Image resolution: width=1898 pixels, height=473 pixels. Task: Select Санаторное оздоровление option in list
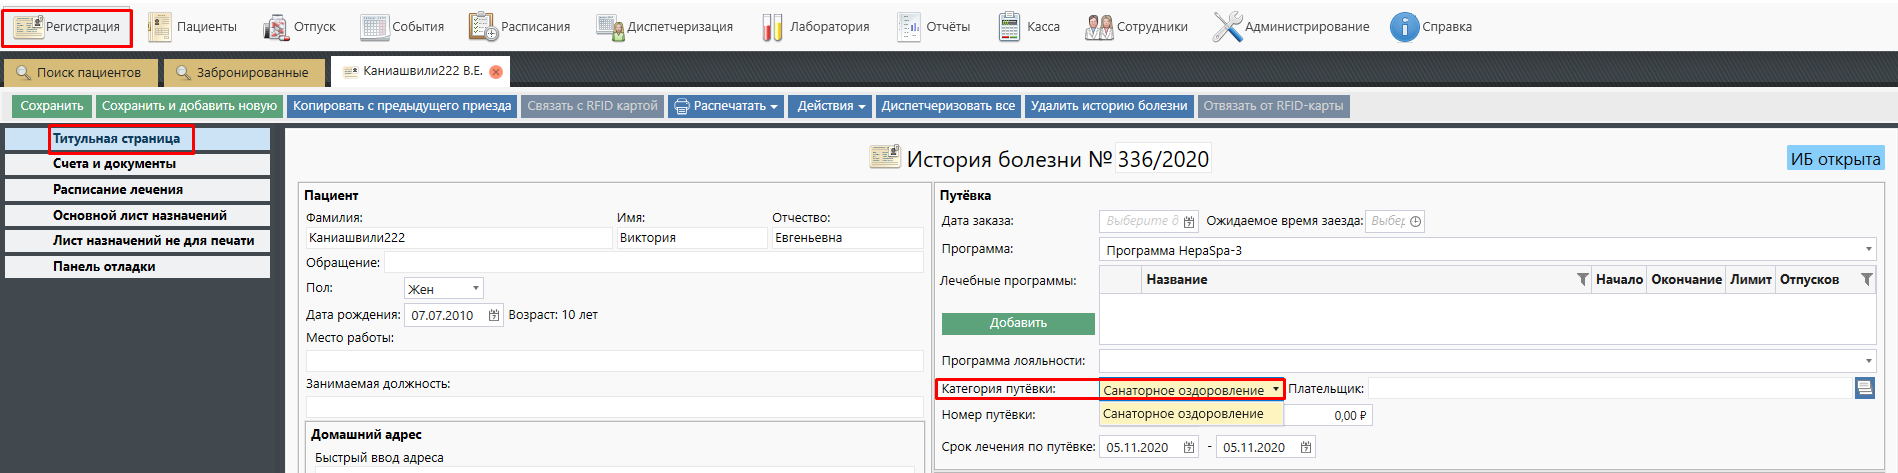[1183, 414]
